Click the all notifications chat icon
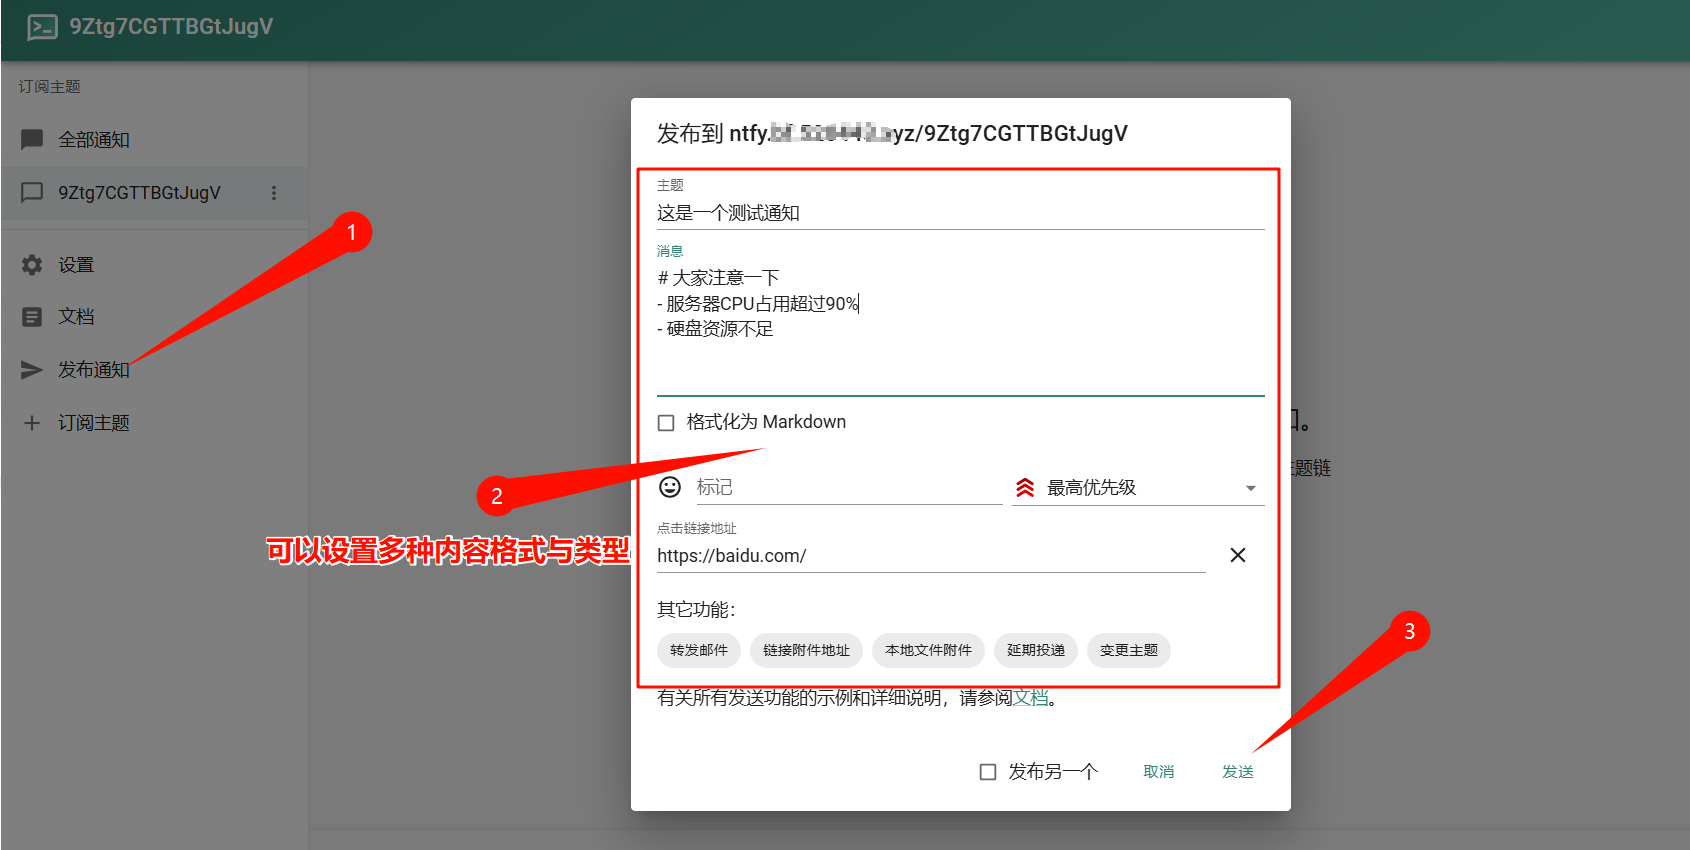 [32, 139]
